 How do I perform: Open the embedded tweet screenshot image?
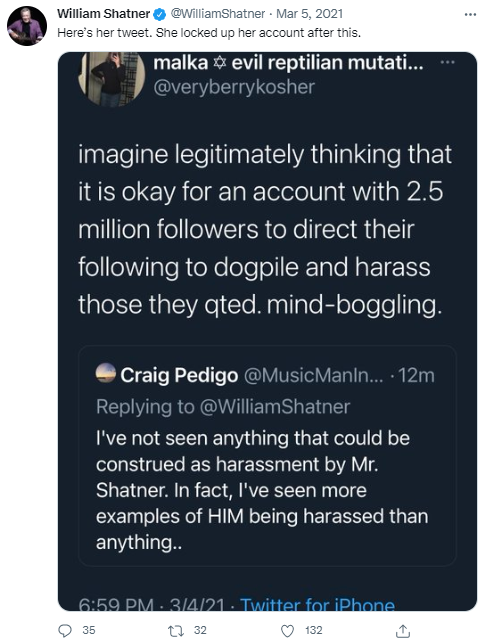pyautogui.click(x=267, y=331)
